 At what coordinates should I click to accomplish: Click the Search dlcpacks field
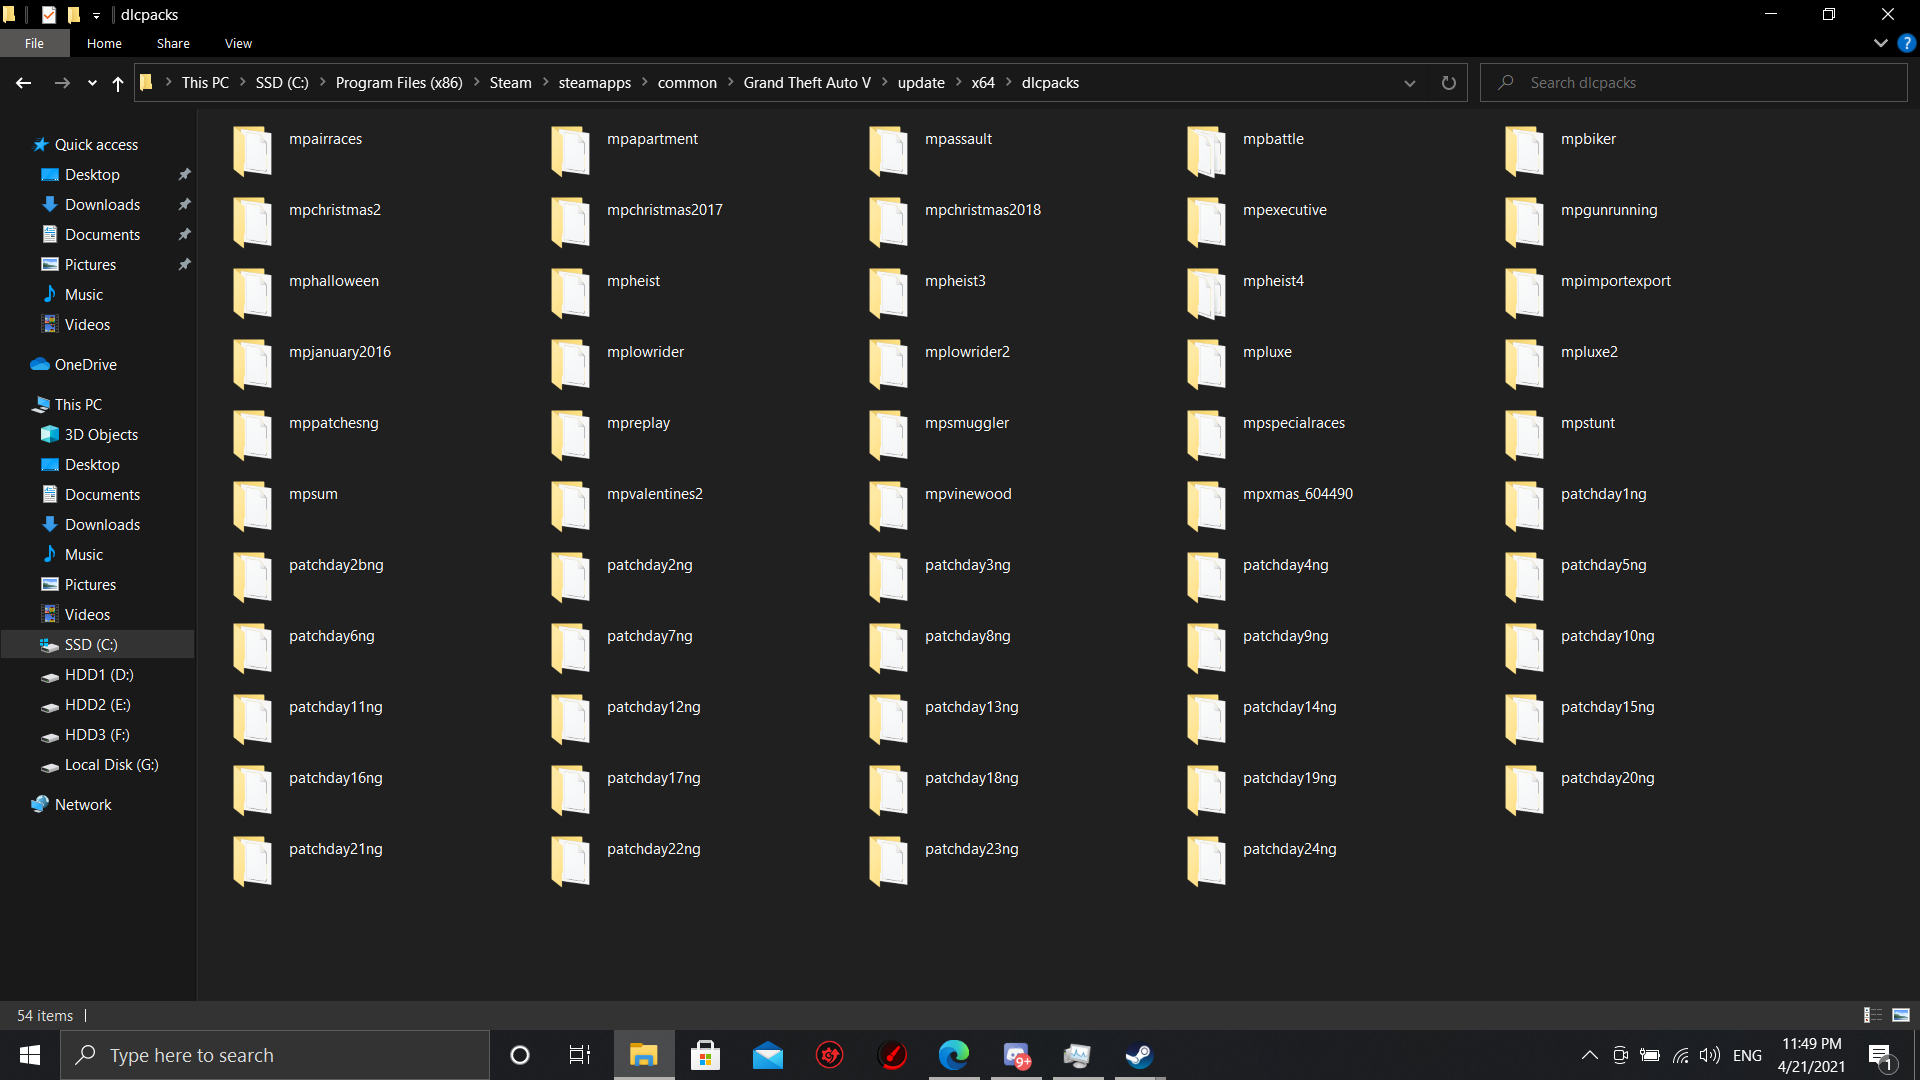[x=1700, y=83]
